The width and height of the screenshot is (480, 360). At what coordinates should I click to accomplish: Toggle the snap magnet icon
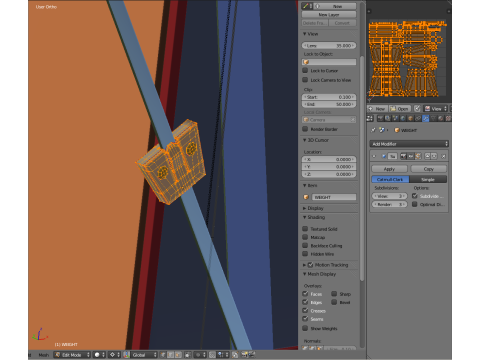(212, 355)
